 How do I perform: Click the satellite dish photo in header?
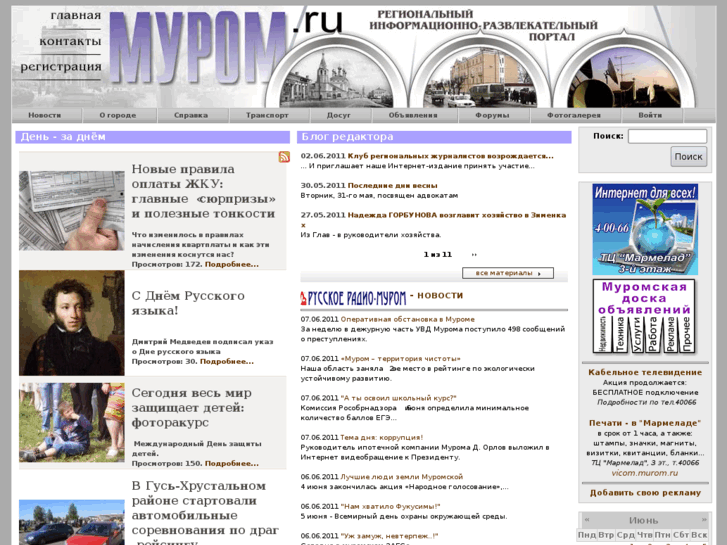pyautogui.click(x=624, y=78)
